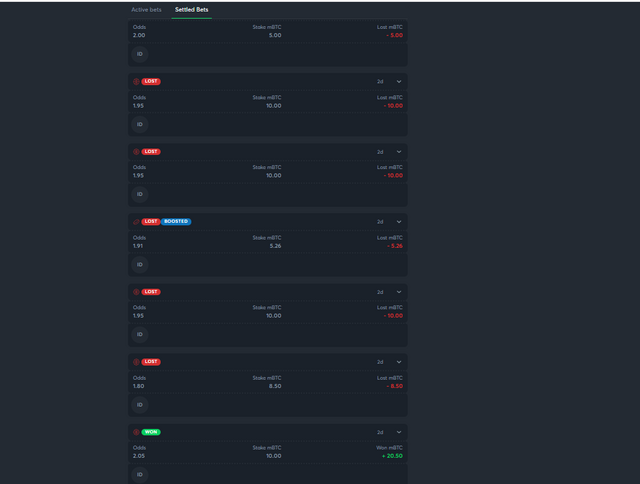Click the +20.50 won amount
Screen dimensions: 640x484
(392, 456)
